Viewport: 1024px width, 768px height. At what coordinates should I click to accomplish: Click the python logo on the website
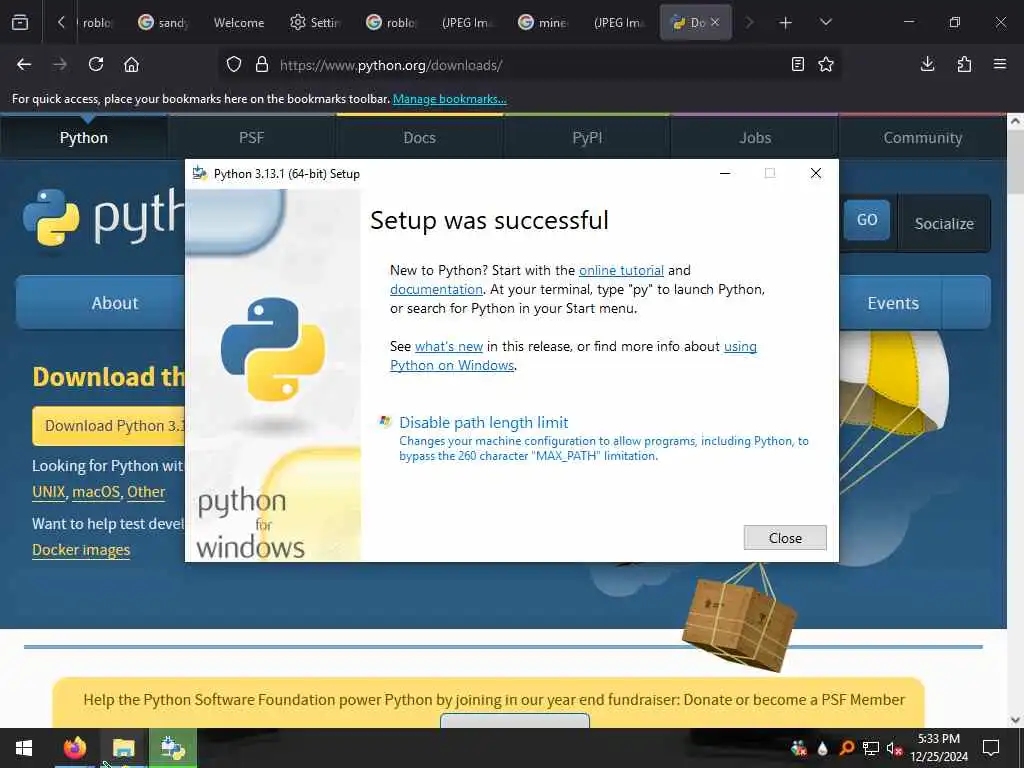click(x=103, y=217)
